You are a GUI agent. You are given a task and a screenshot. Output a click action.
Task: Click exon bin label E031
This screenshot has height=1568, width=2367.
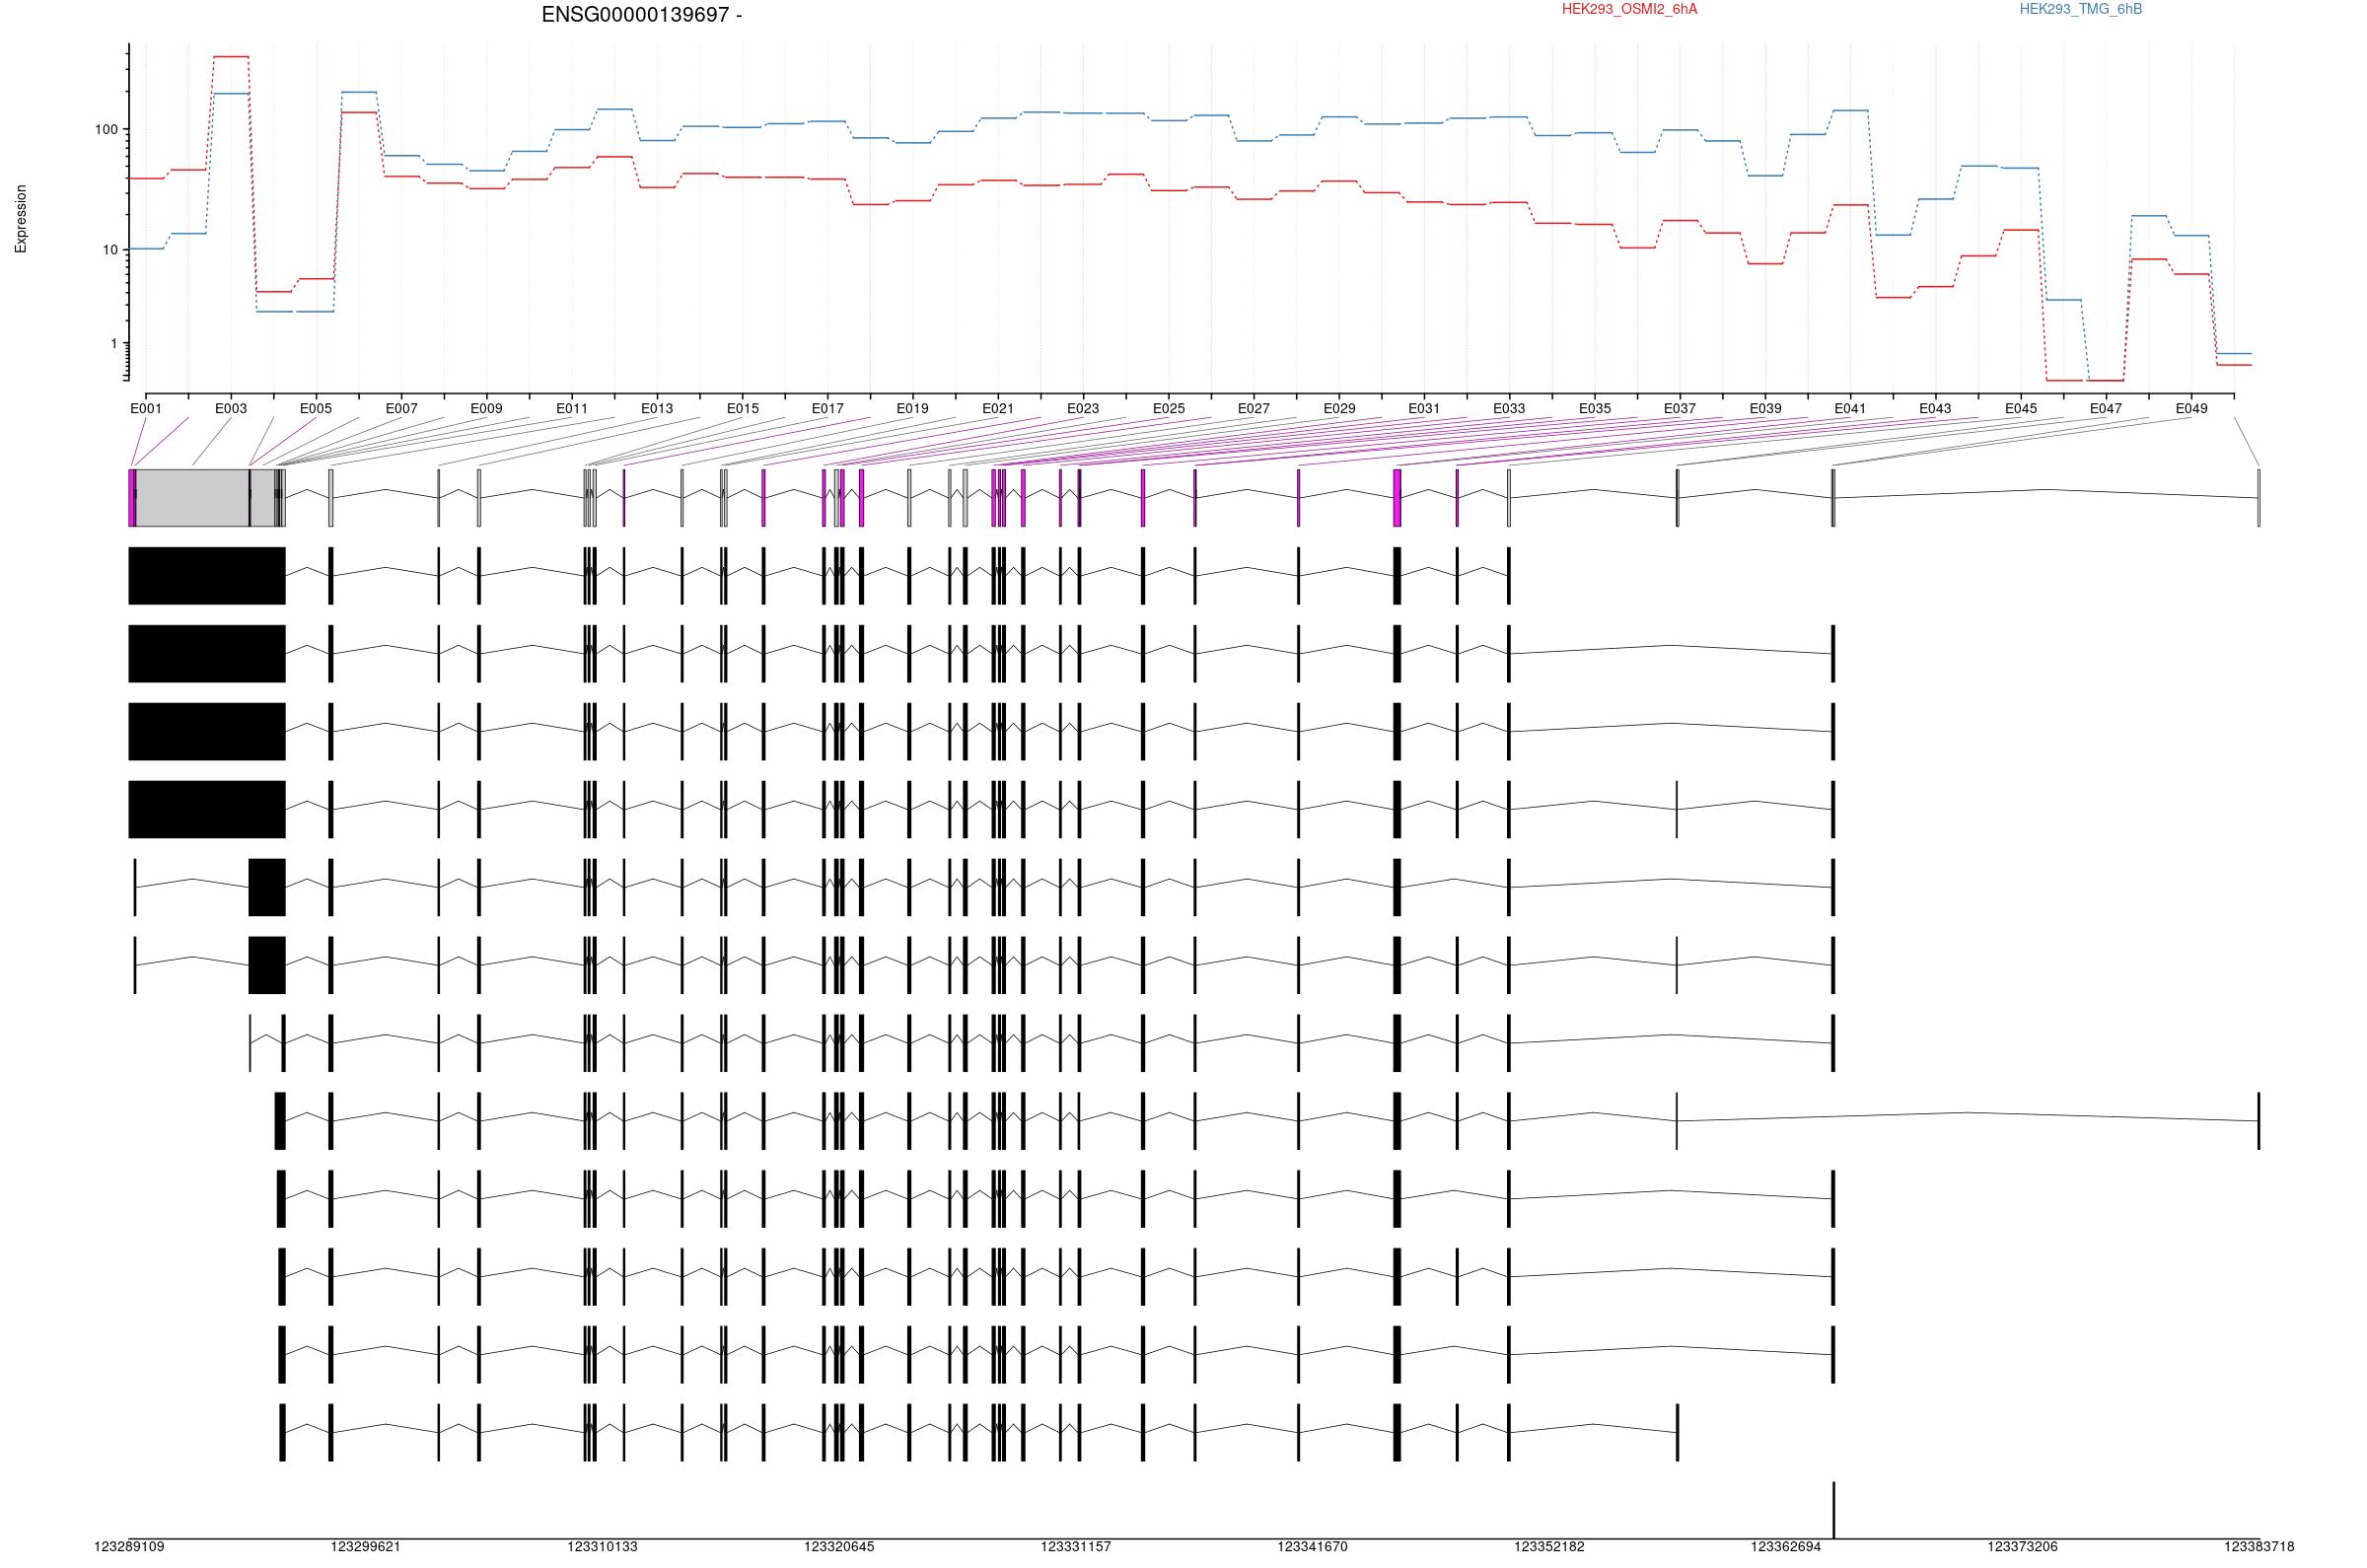(x=1424, y=409)
